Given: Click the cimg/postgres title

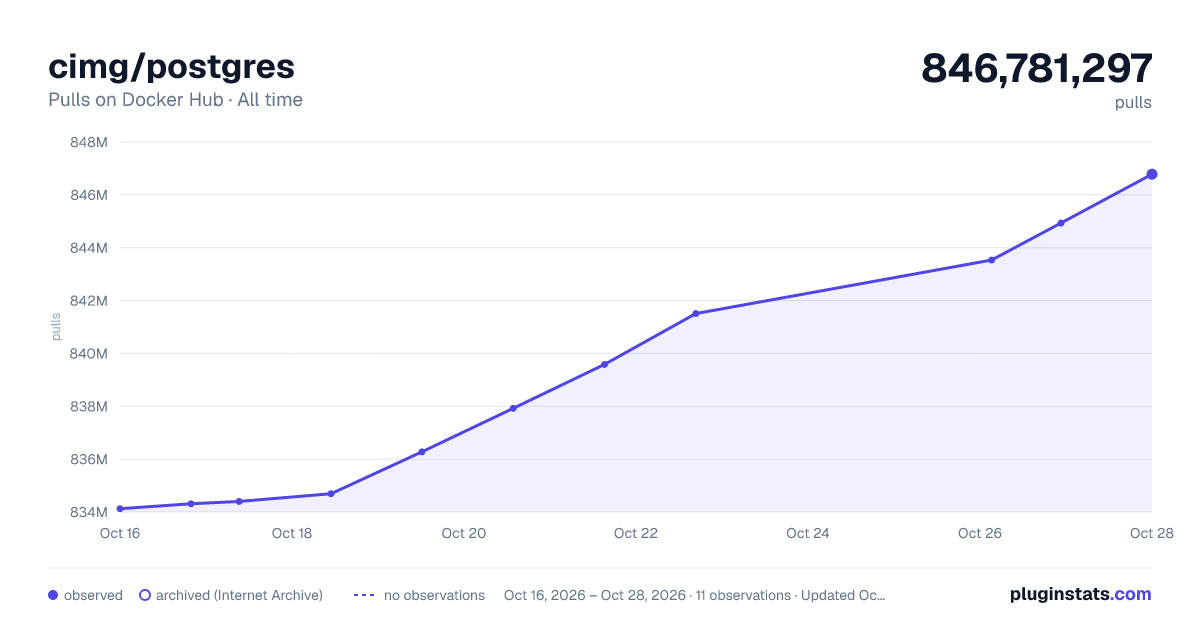Looking at the screenshot, I should click(172, 66).
